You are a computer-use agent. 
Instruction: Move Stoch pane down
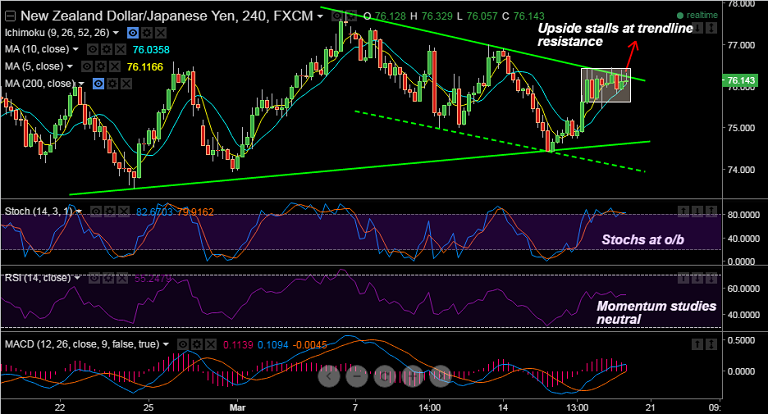point(697,212)
